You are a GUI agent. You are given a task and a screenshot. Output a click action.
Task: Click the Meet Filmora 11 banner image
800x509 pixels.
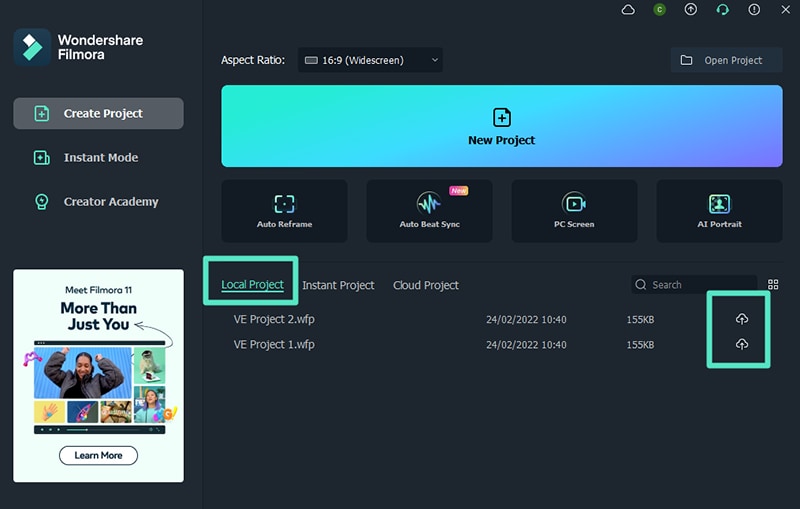(x=98, y=376)
